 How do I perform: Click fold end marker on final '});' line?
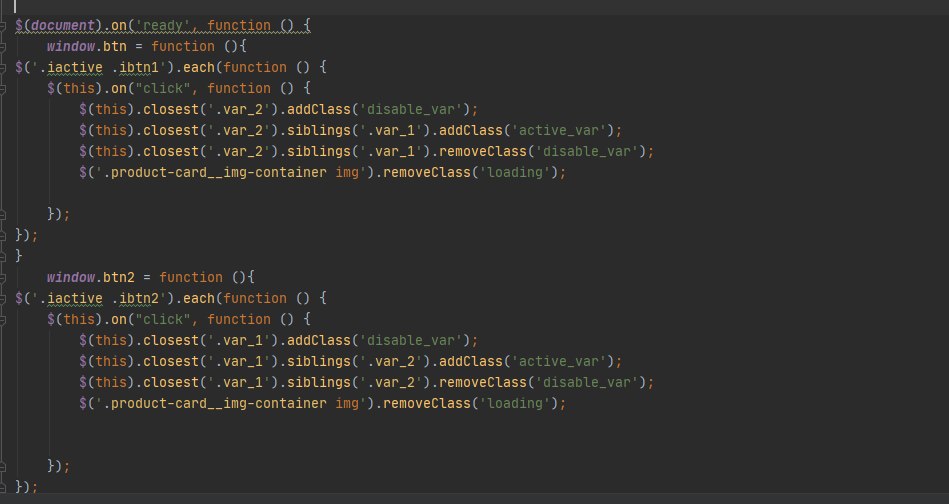click(2, 488)
